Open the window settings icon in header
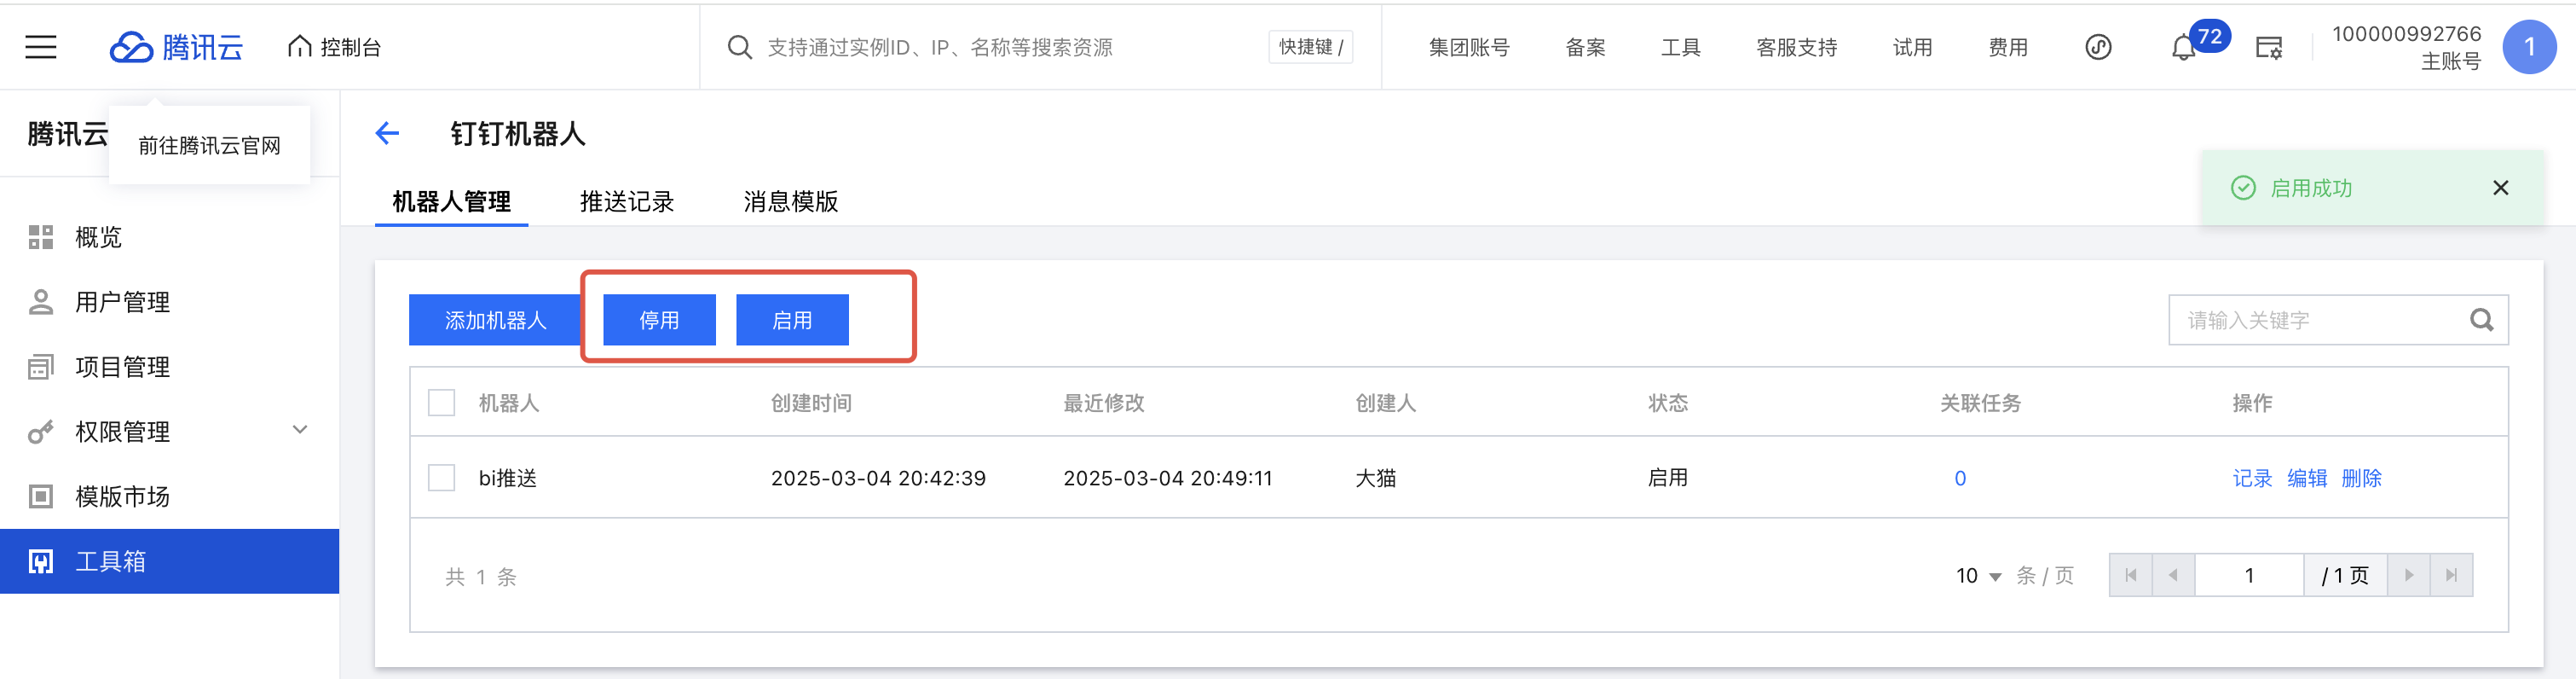The width and height of the screenshot is (2576, 679). tap(2269, 47)
